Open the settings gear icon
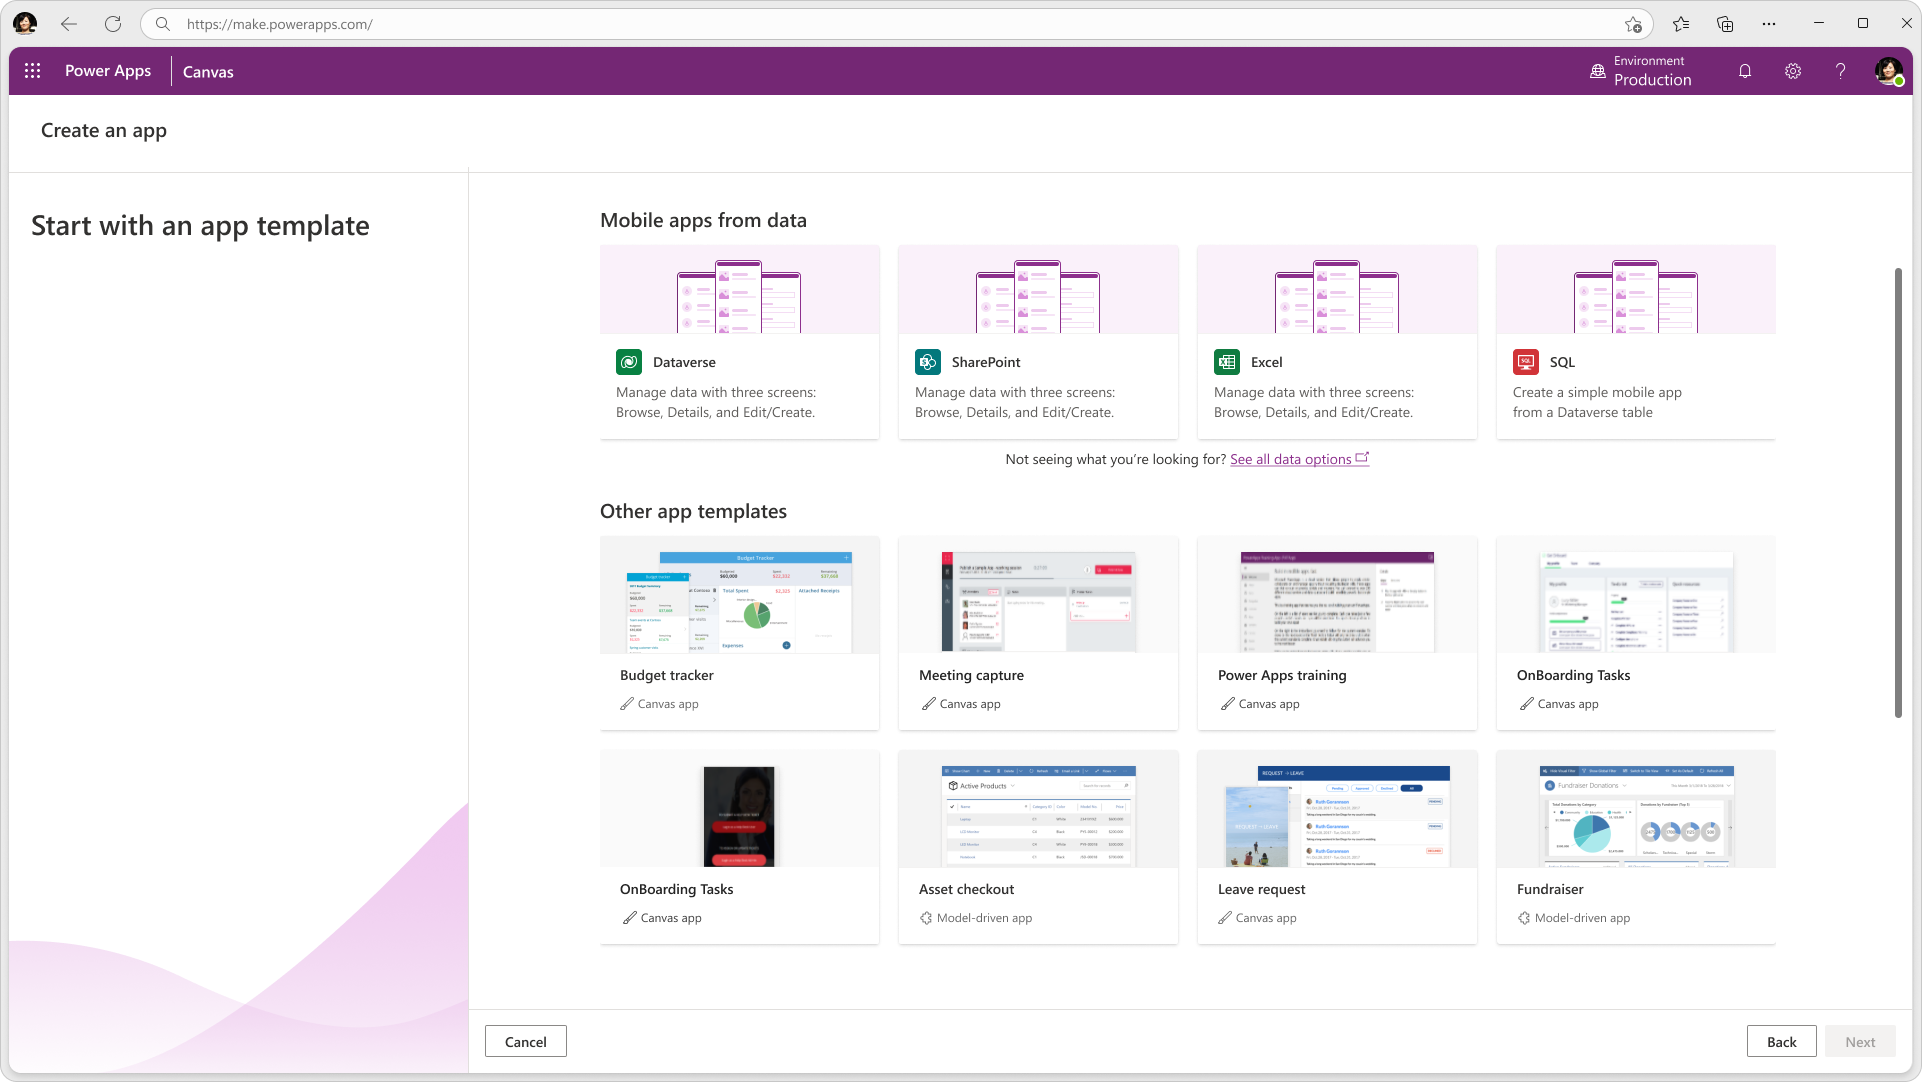1922x1082 pixels. [1793, 71]
